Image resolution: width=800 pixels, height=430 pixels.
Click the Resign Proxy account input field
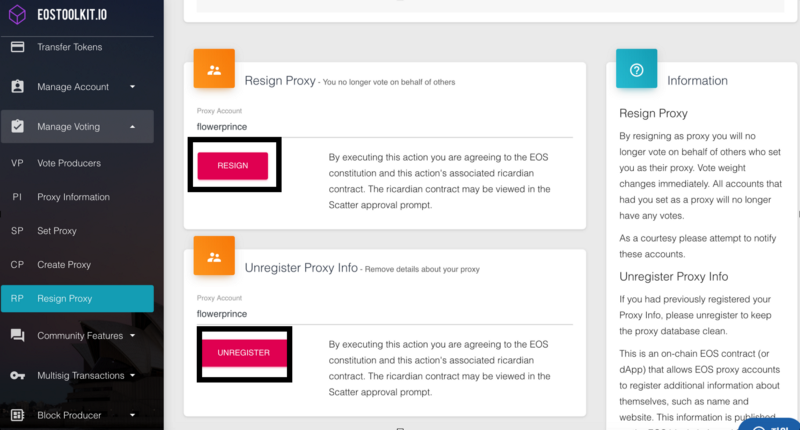pos(384,127)
